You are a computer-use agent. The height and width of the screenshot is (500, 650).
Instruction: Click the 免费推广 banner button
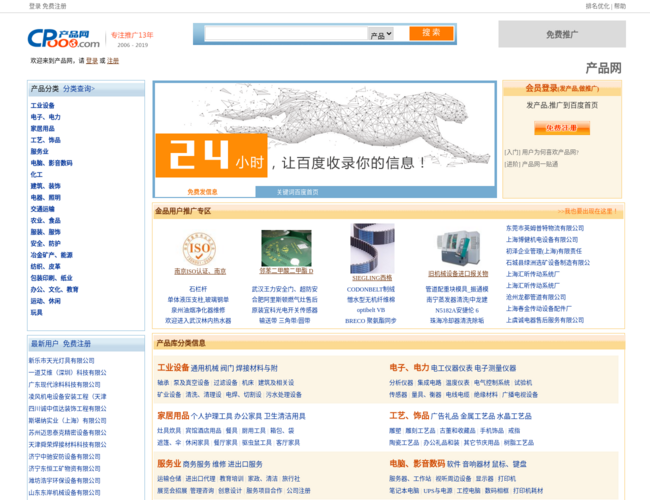562,34
